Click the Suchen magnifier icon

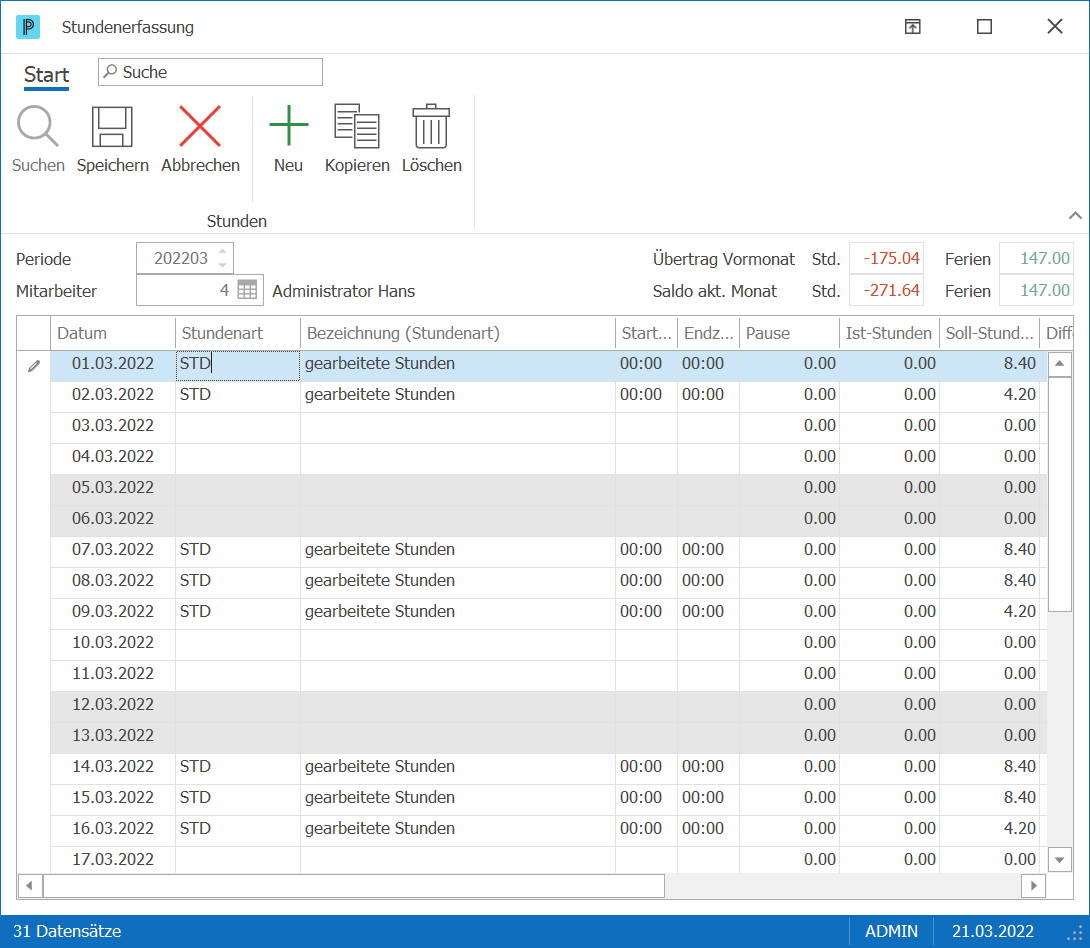tap(38, 126)
